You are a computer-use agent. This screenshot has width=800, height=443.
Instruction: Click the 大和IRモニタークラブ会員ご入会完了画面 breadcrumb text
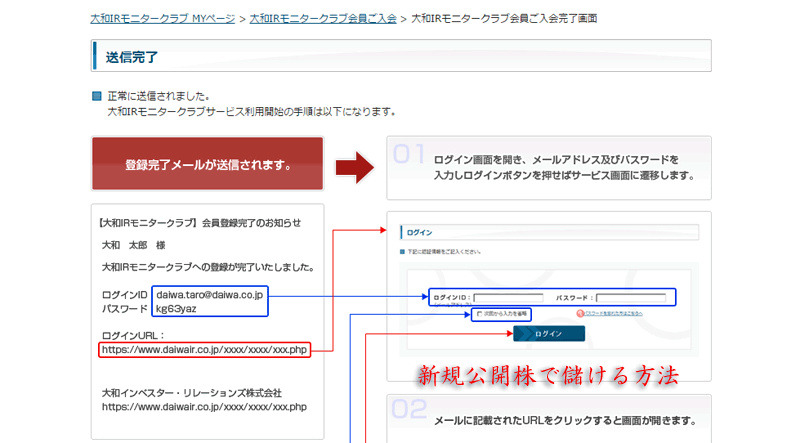[x=504, y=19]
